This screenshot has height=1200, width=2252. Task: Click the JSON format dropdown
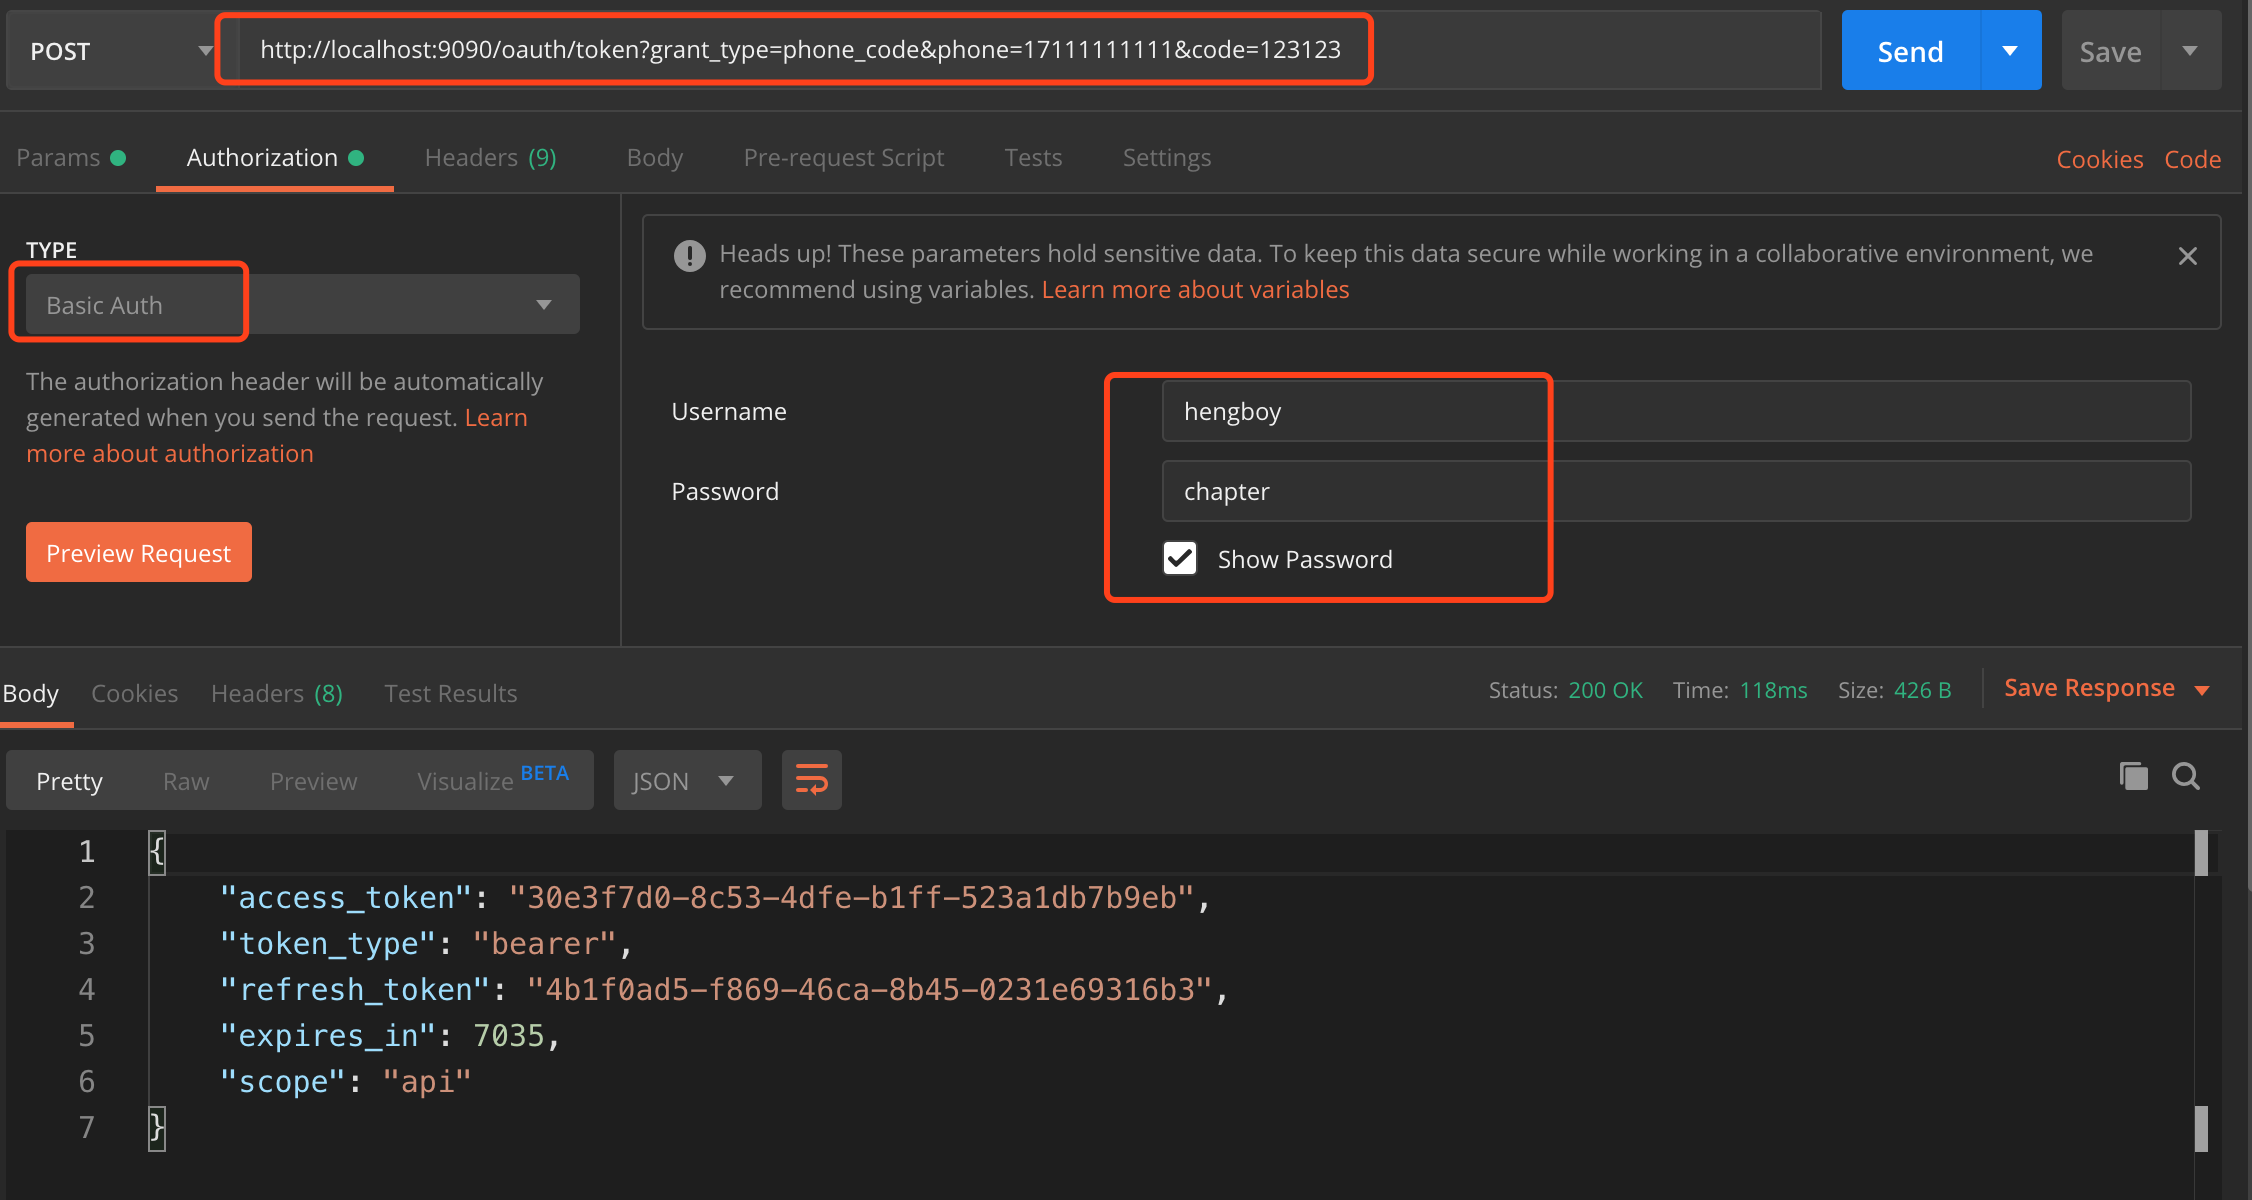click(681, 780)
